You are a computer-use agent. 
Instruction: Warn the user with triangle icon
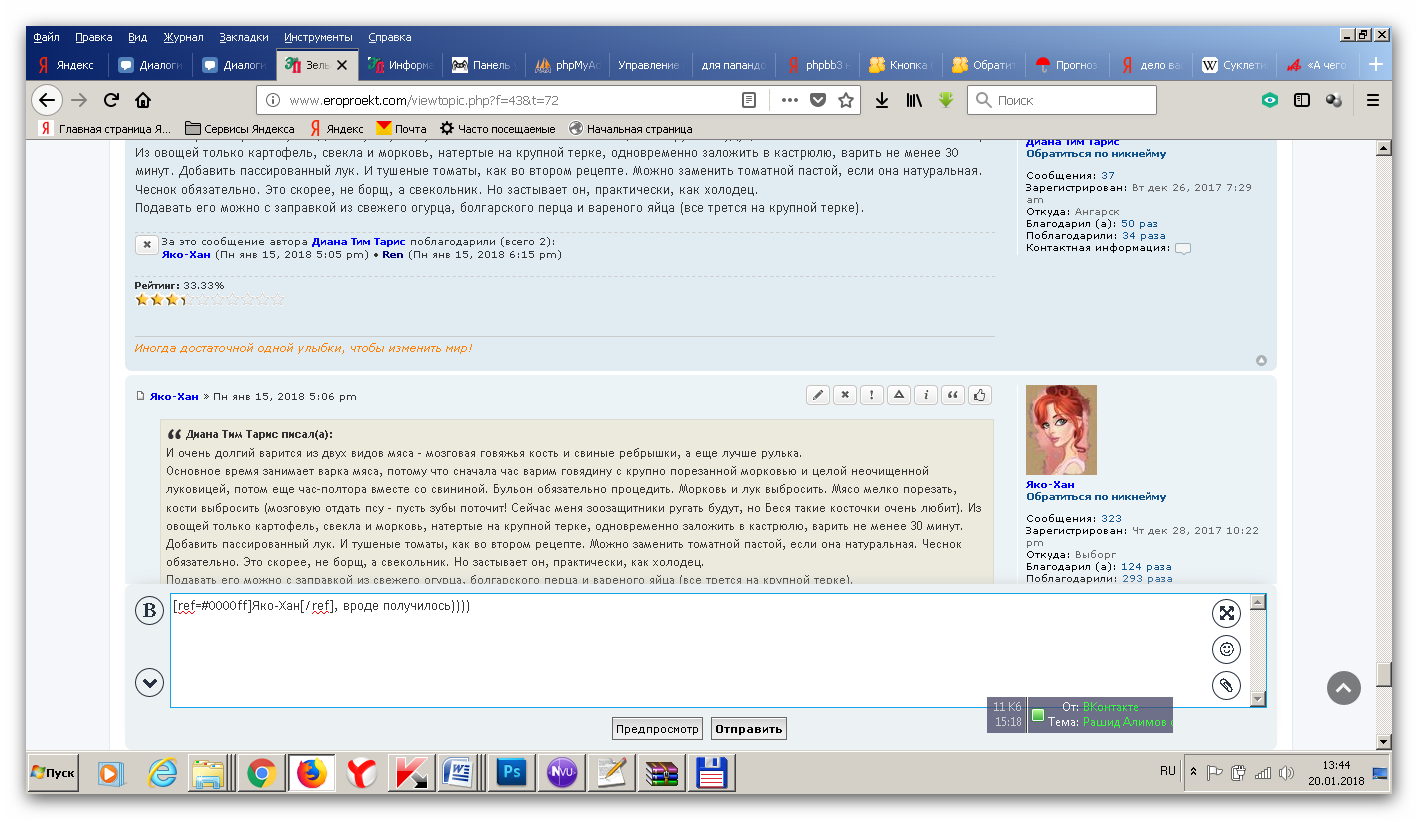[899, 395]
